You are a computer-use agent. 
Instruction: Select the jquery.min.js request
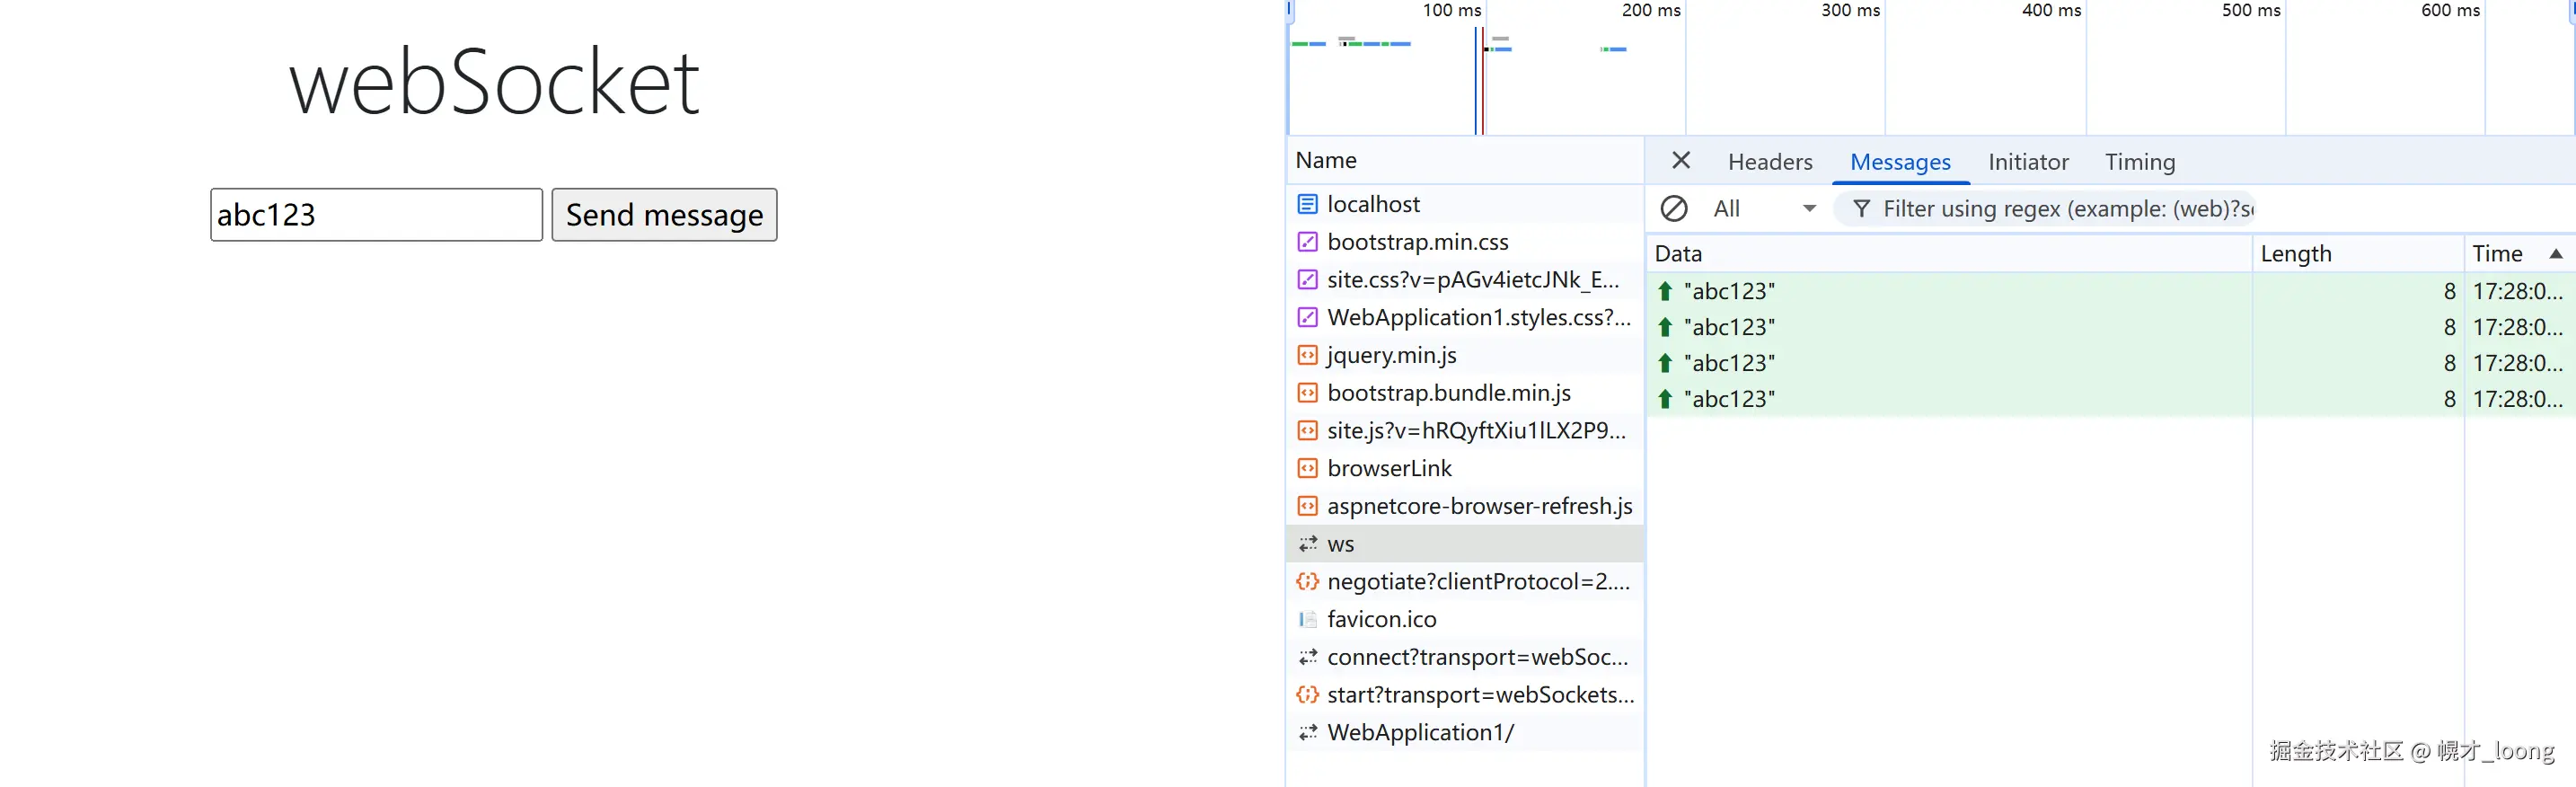tap(1464, 355)
